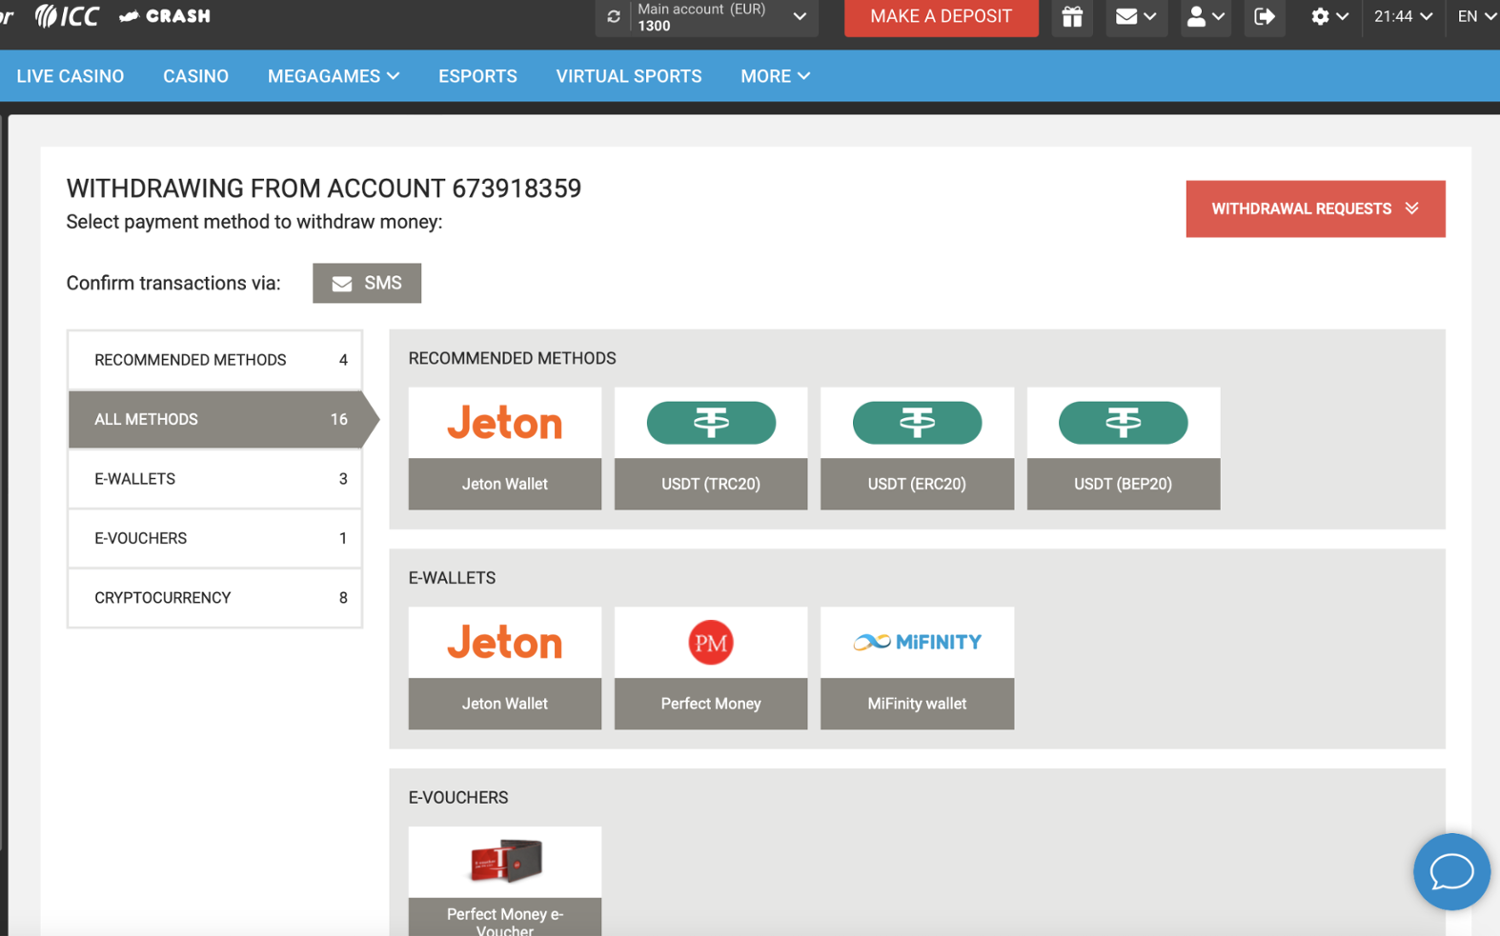Open the 21:44 time zone dropdown
This screenshot has width=1500, height=936.
(x=1403, y=17)
